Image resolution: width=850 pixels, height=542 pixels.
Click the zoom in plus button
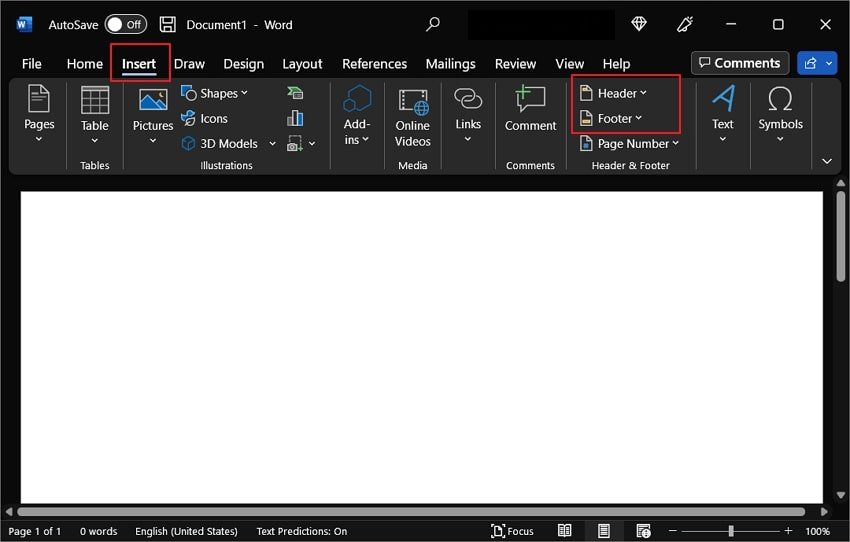[788, 531]
